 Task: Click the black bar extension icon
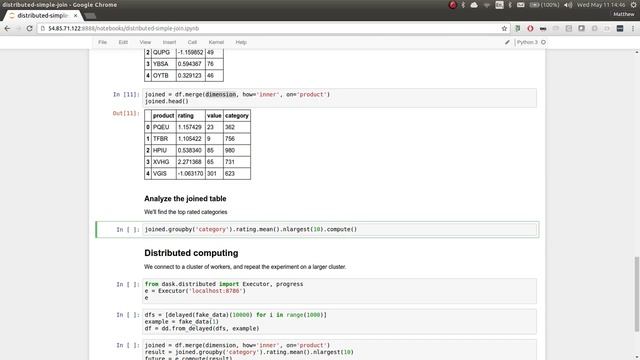click(543, 29)
